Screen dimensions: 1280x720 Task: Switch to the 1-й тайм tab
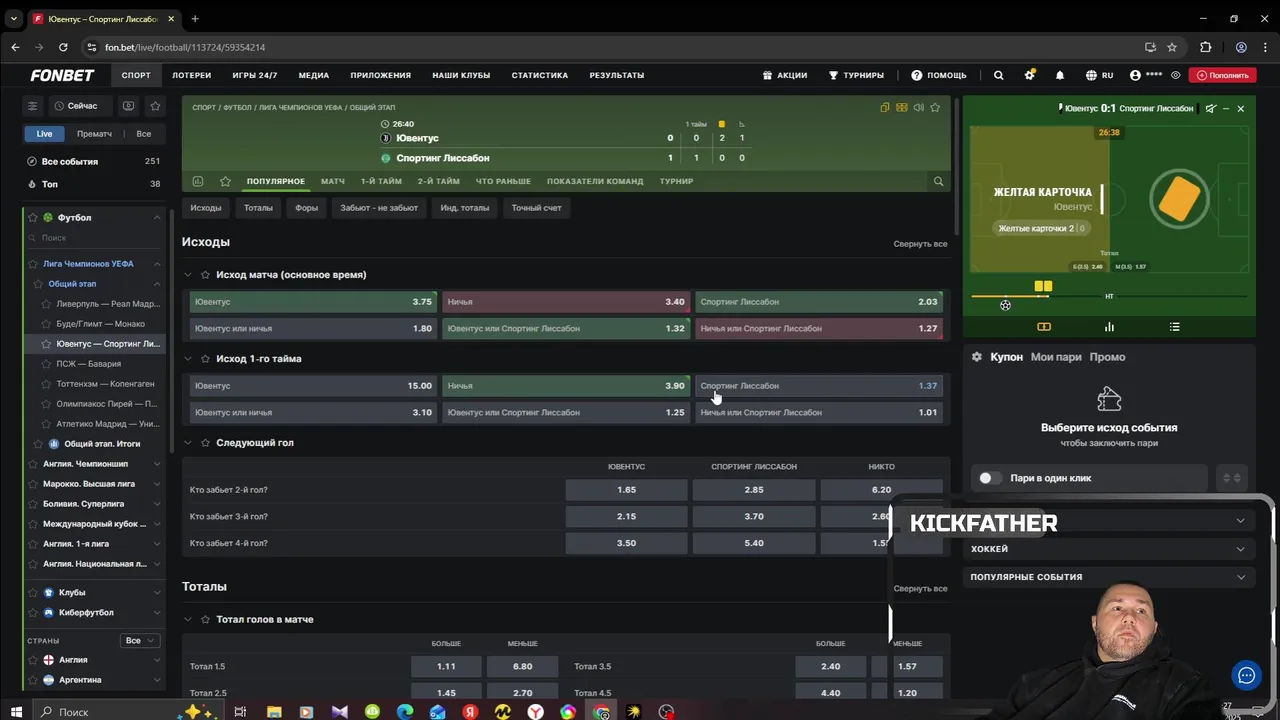tap(381, 181)
